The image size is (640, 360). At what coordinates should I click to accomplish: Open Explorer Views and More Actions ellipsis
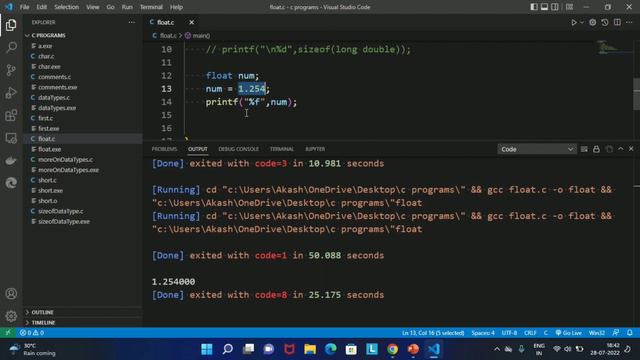131,22
